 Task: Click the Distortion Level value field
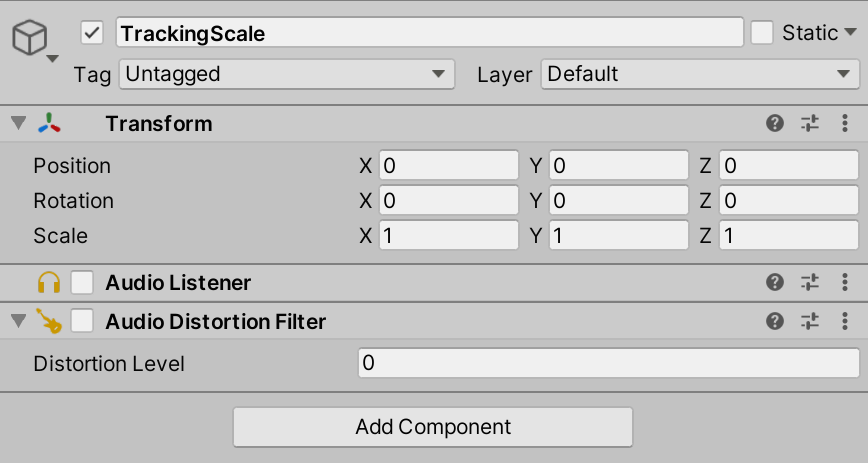click(608, 363)
